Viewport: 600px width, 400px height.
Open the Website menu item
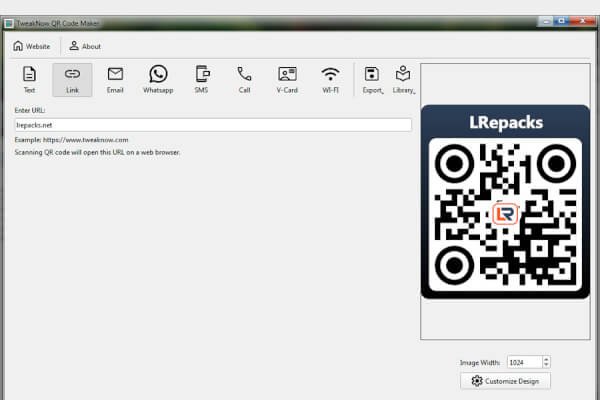32,46
